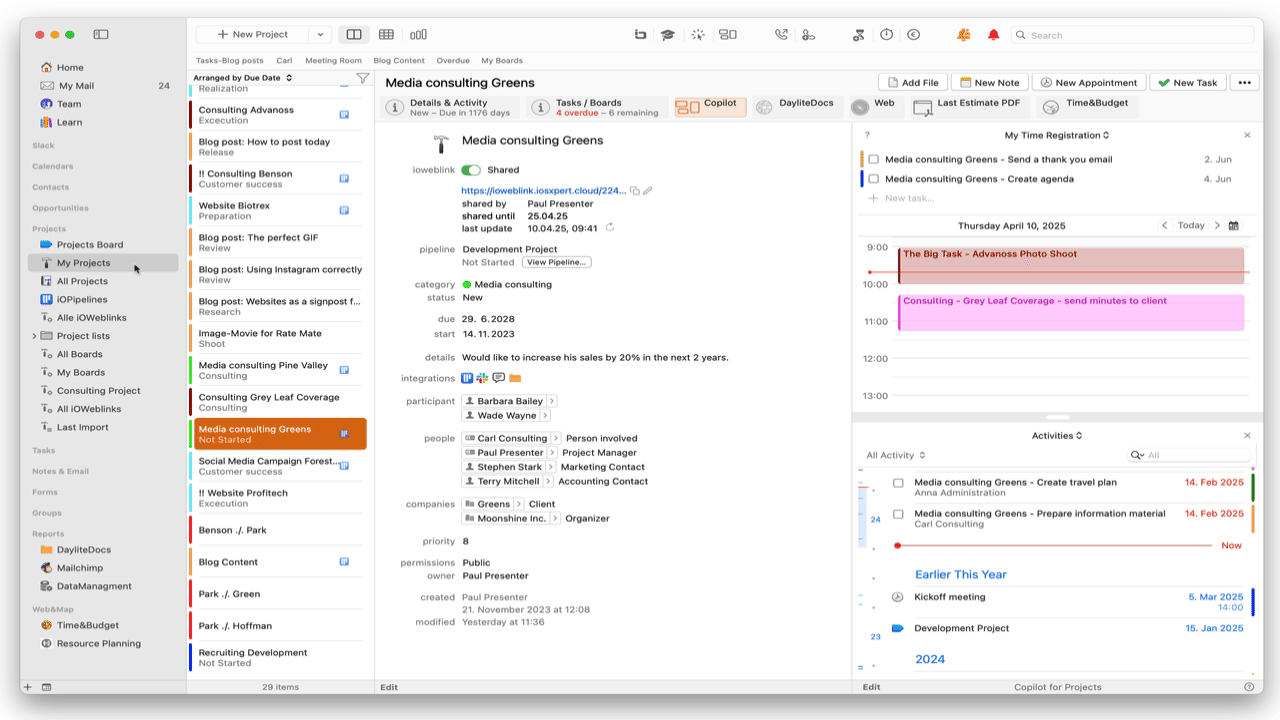This screenshot has height=720, width=1280.
Task: Click the euro currency toolbar icon
Action: pyautogui.click(x=913, y=34)
